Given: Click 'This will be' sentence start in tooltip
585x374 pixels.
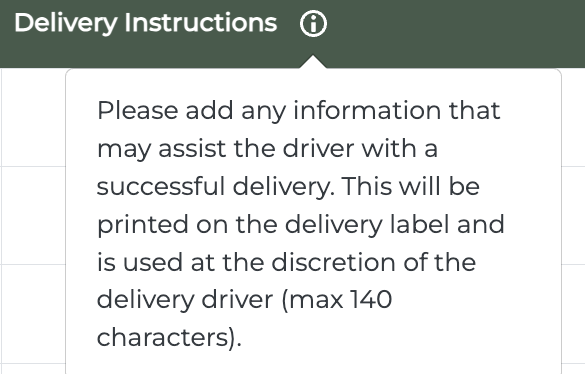Looking at the screenshot, I should tap(411, 187).
